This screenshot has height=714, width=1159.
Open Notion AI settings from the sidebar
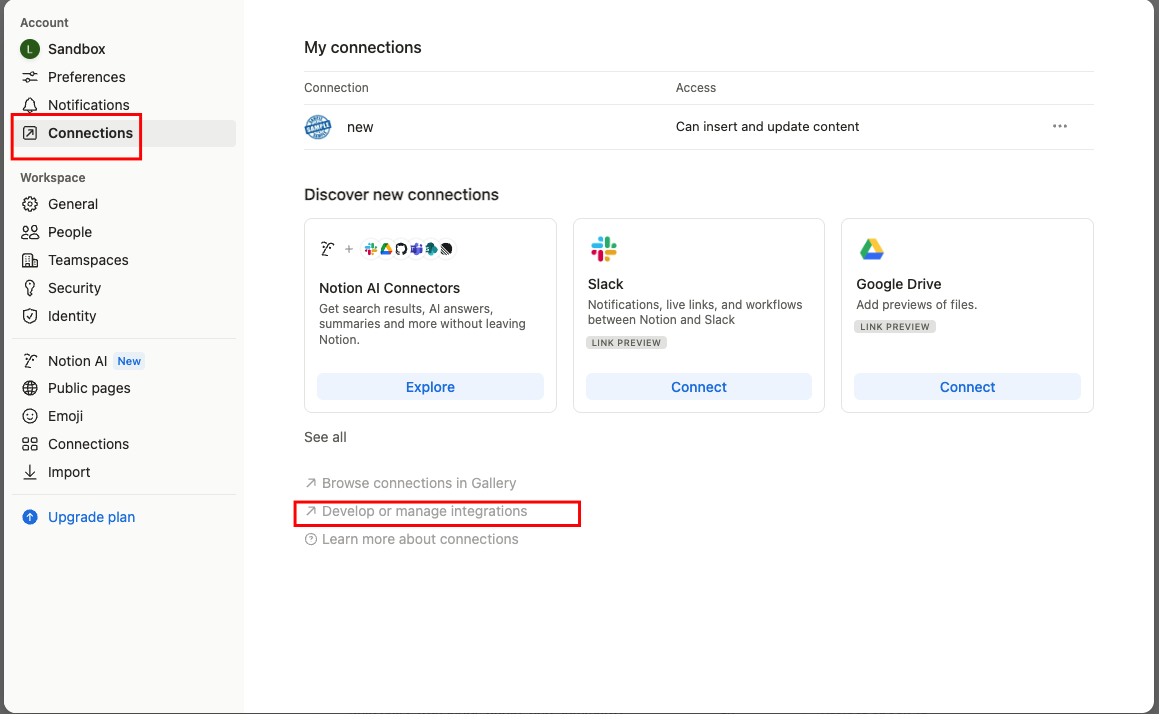(x=73, y=360)
